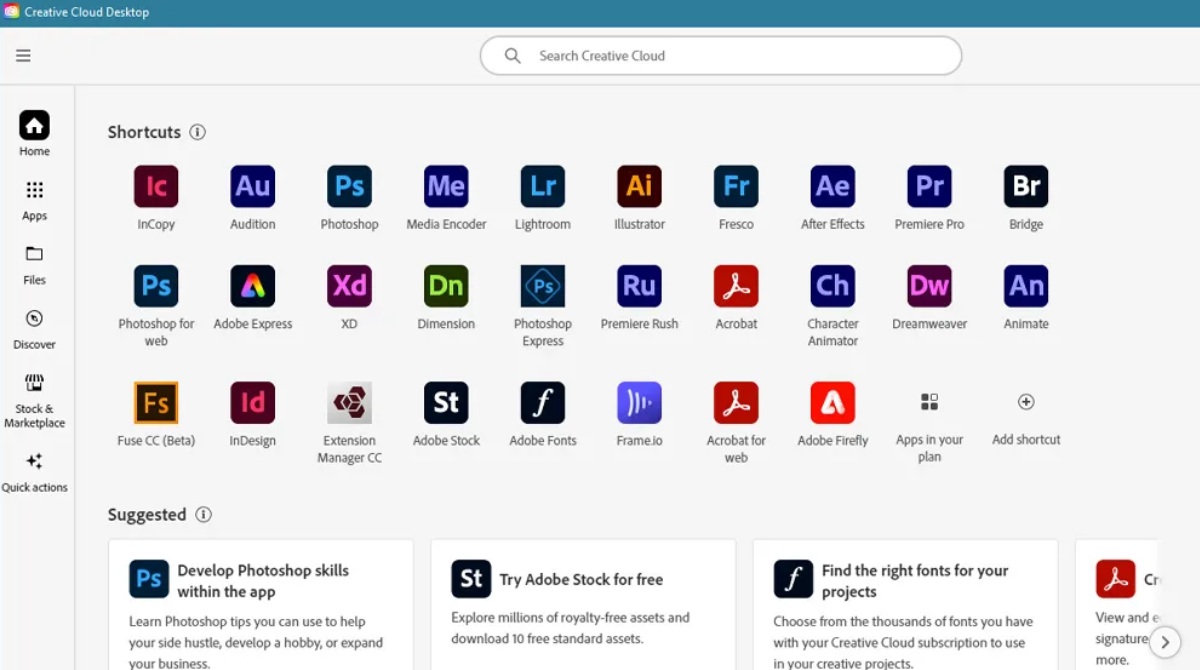This screenshot has height=670, width=1200.
Task: Expand the hamburger navigation menu
Action: tap(23, 56)
